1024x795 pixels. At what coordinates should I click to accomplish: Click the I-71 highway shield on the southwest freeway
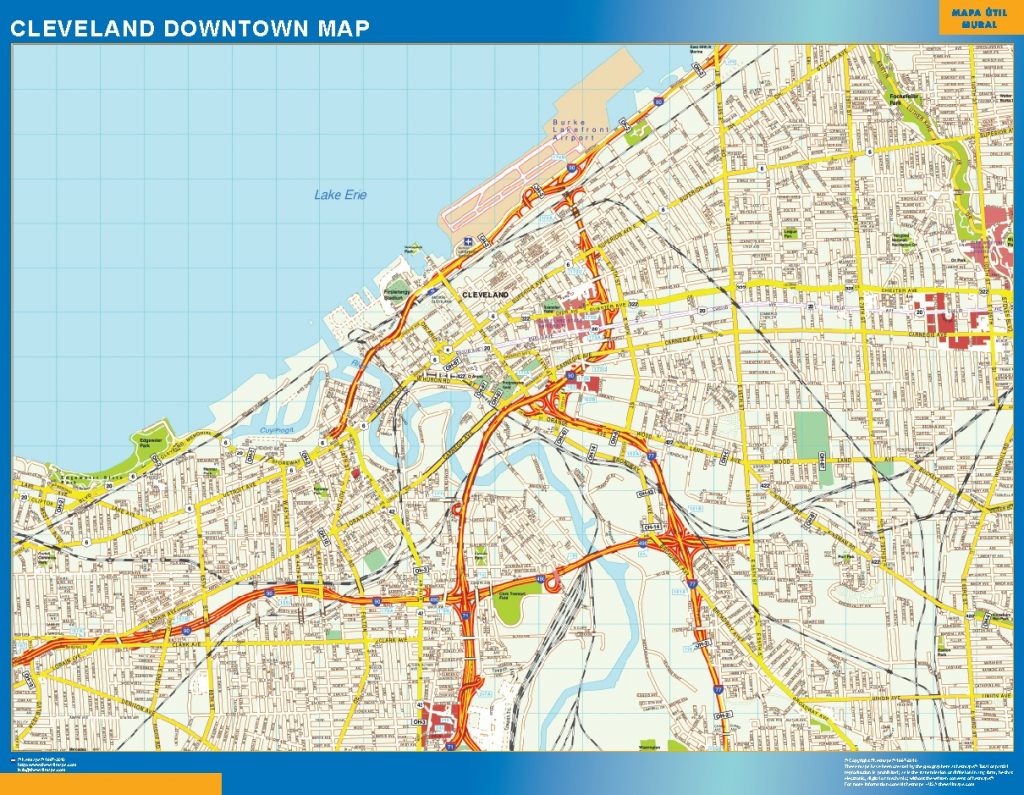tap(464, 613)
